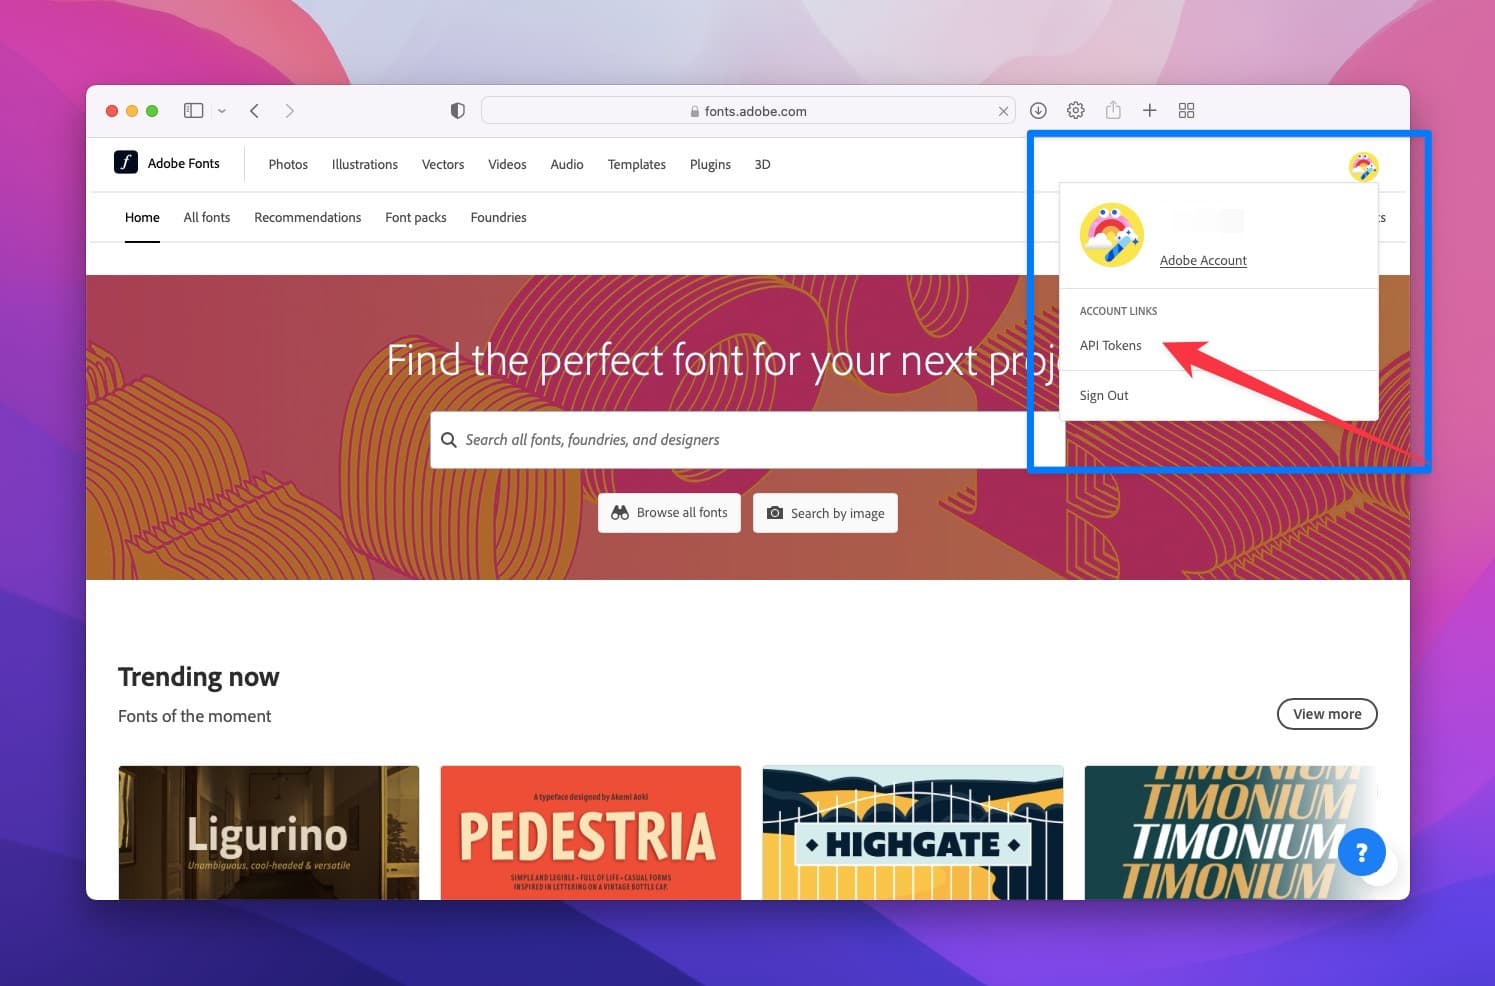Click the large avatar in account popup
Viewport: 1495px width, 986px height.
(1112, 235)
